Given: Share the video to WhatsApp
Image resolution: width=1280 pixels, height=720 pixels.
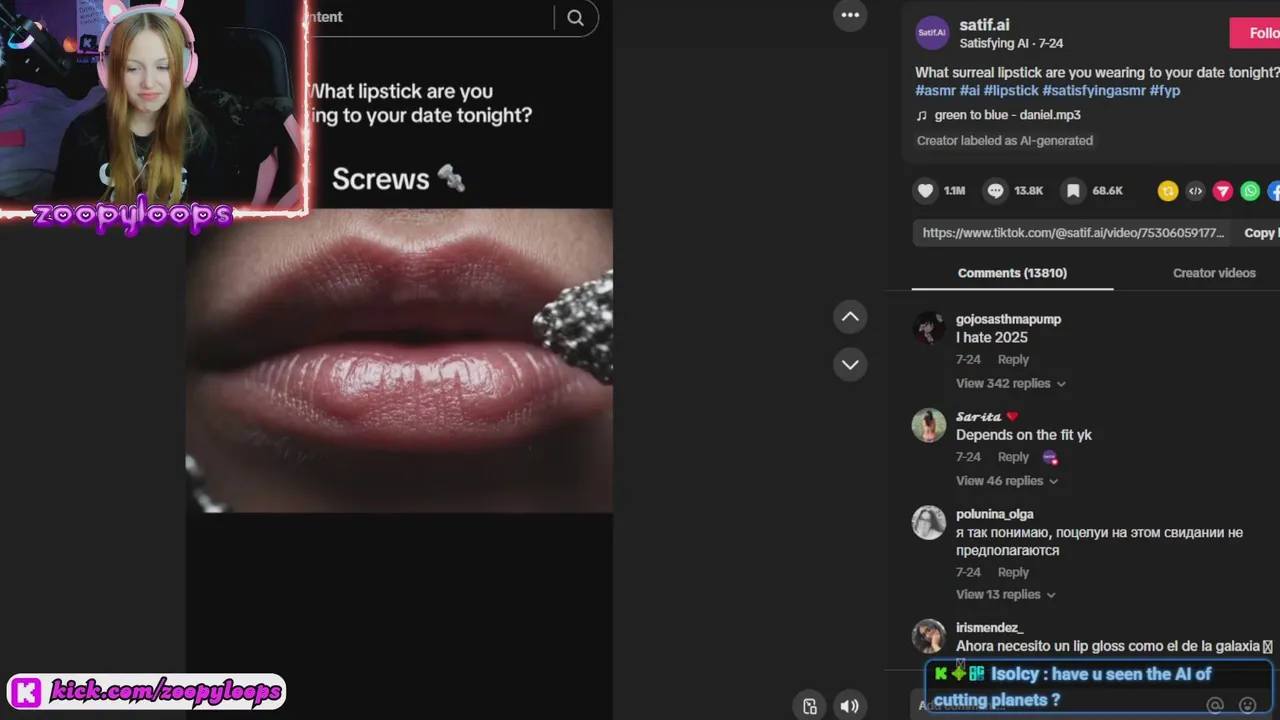Looking at the screenshot, I should pos(1250,191).
